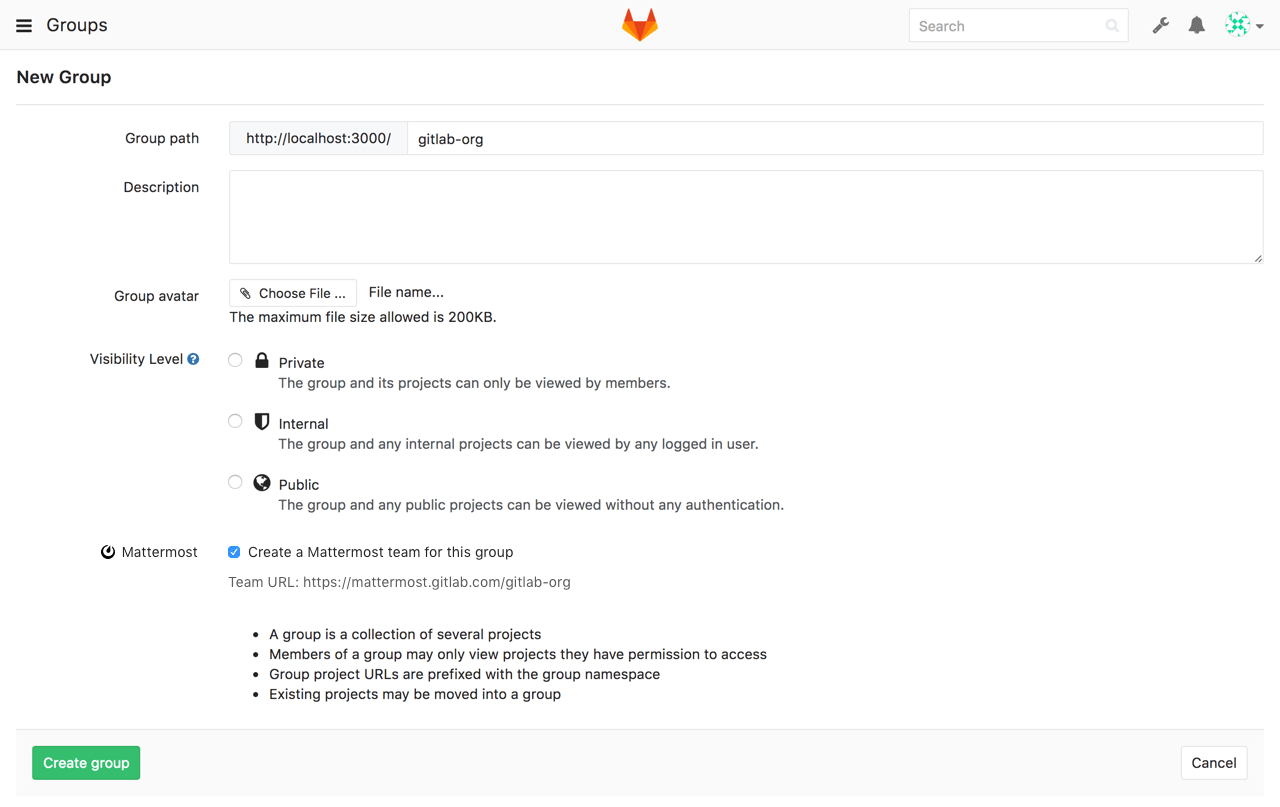Select the Public visibility level
The image size is (1280, 807).
(x=234, y=482)
